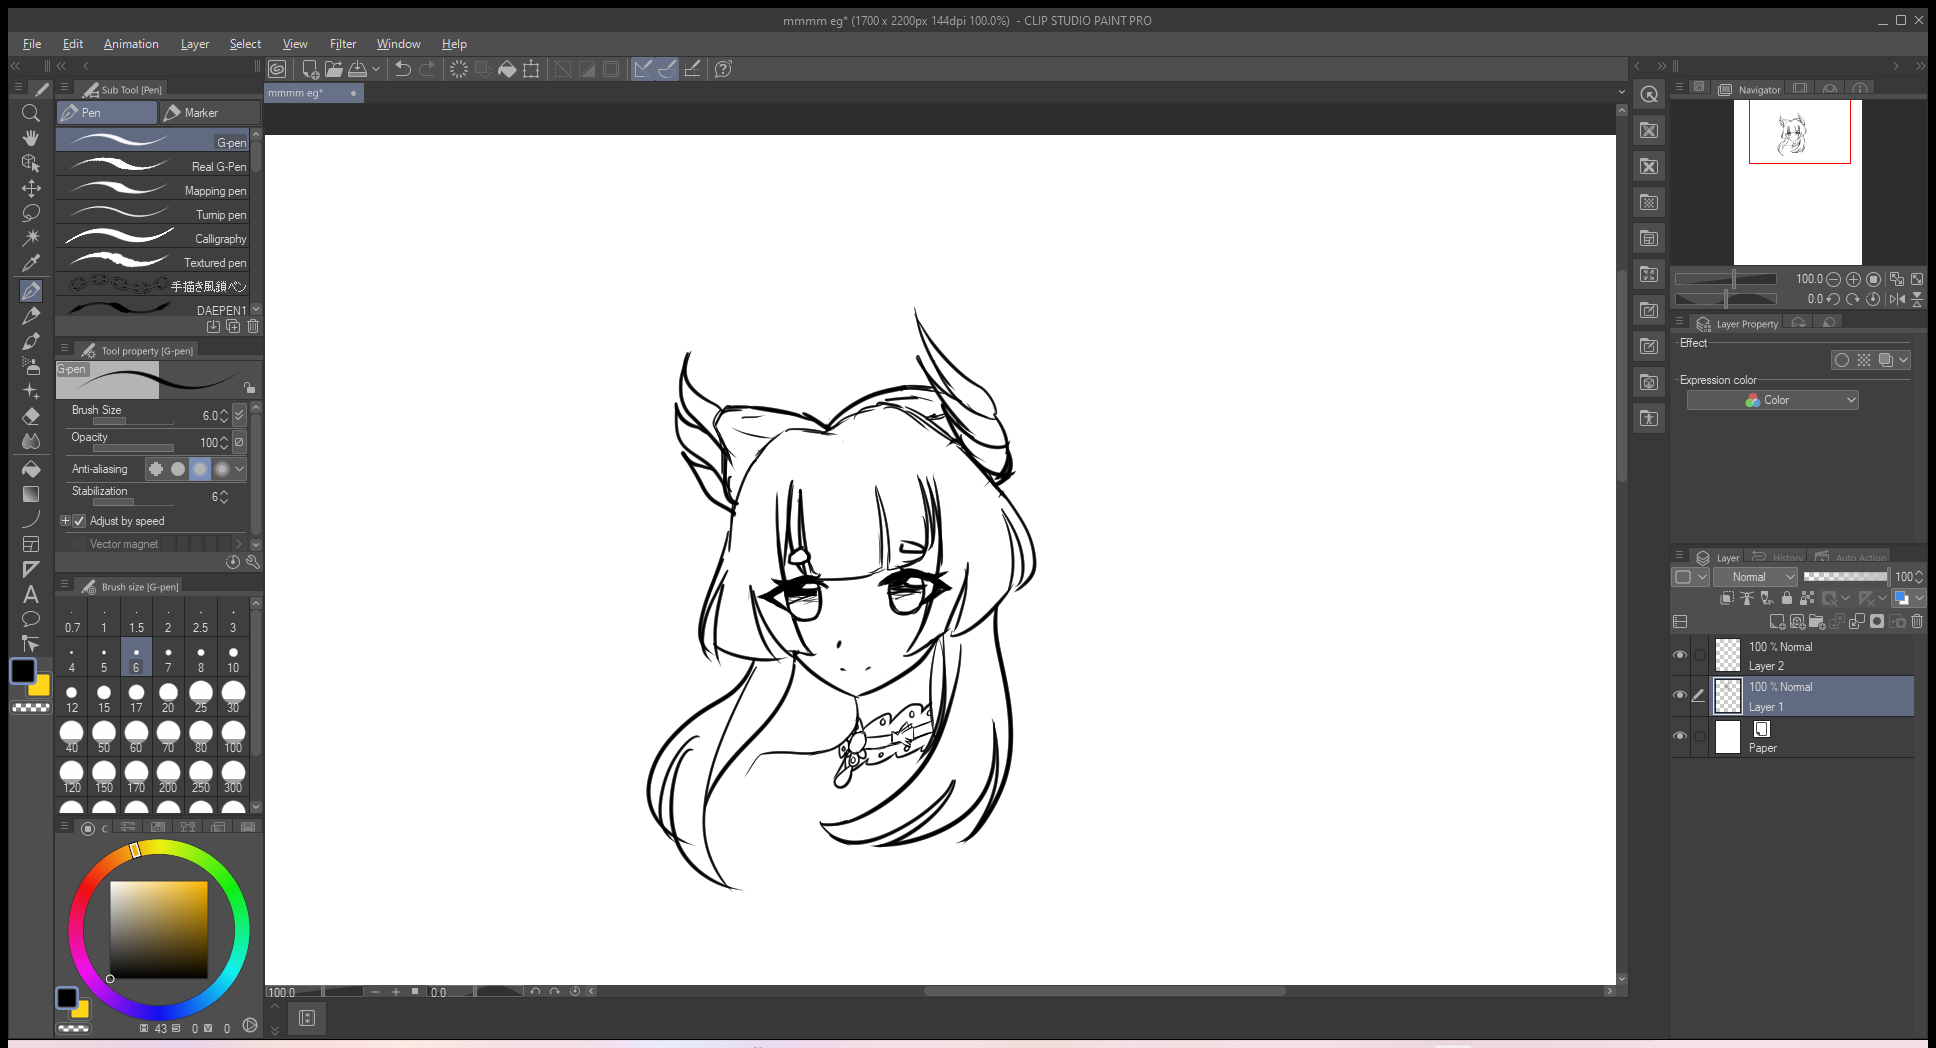Open the File menu
The width and height of the screenshot is (1936, 1048).
point(32,44)
